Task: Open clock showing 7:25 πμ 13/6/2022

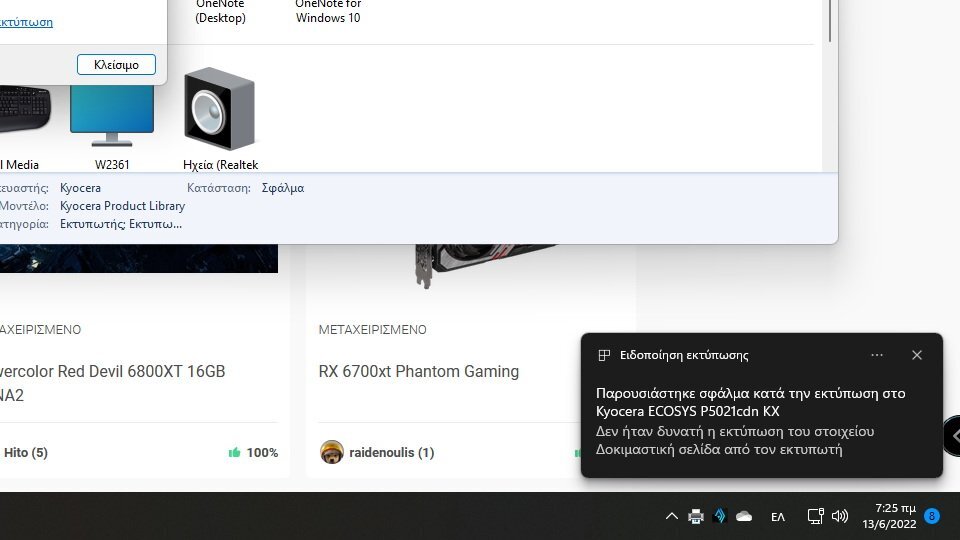Action: [890, 516]
